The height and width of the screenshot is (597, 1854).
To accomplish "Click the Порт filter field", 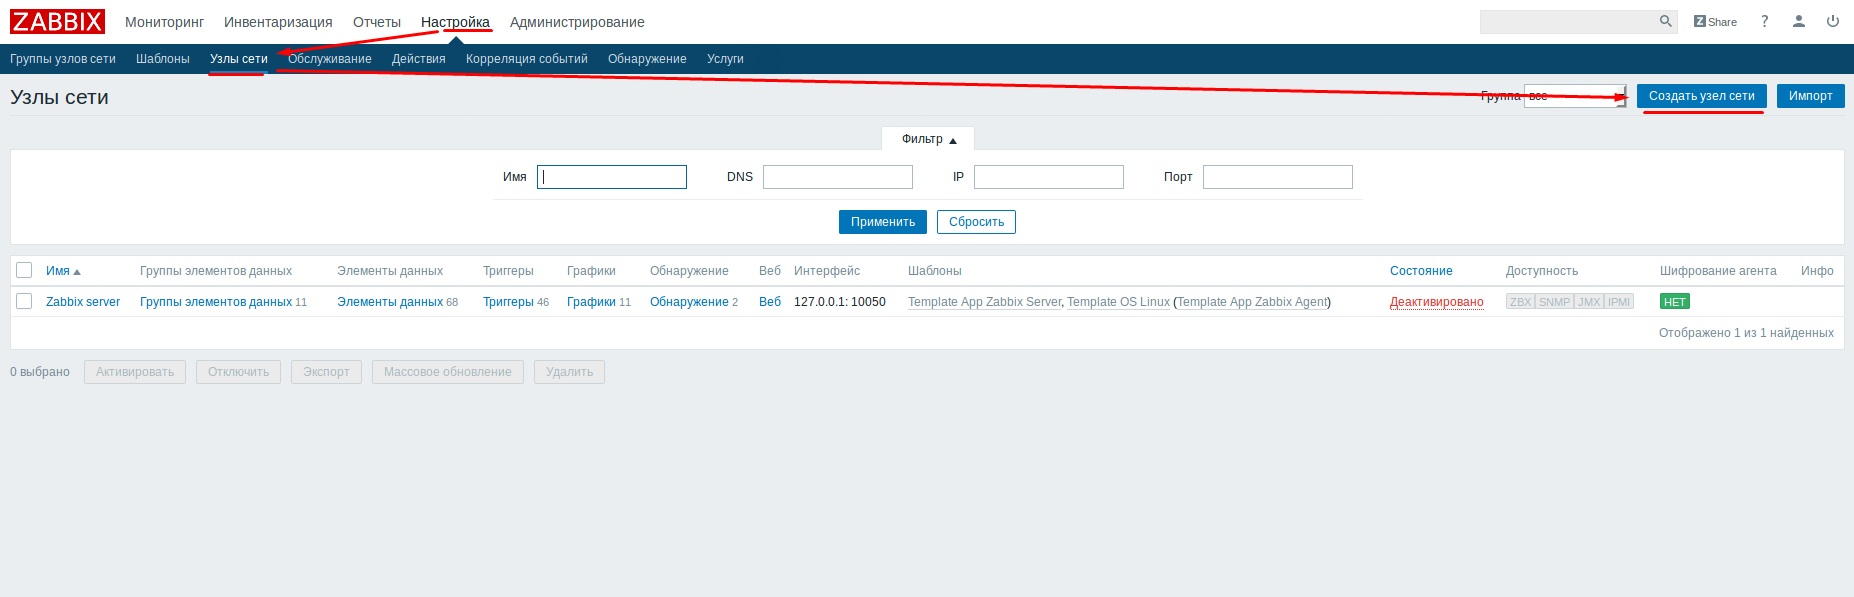I will tap(1278, 177).
